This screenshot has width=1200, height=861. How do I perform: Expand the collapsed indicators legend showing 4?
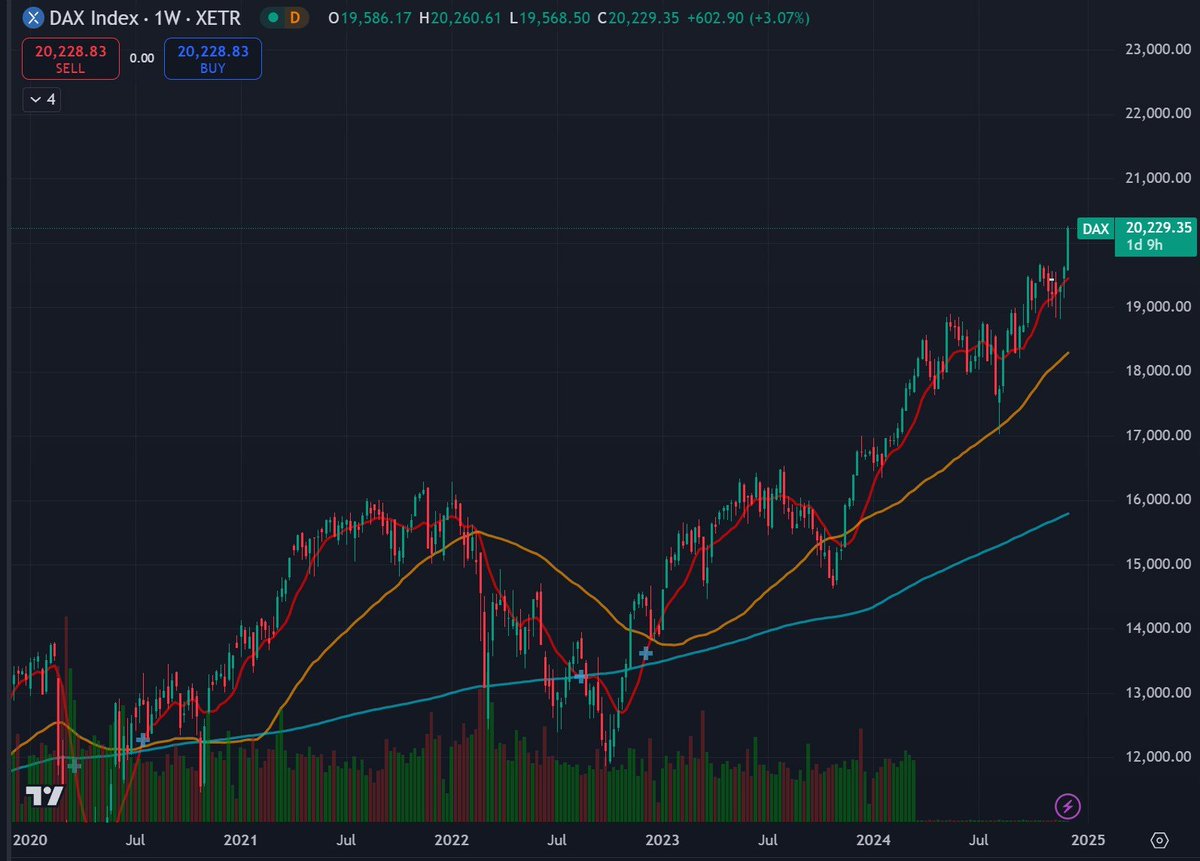40,100
